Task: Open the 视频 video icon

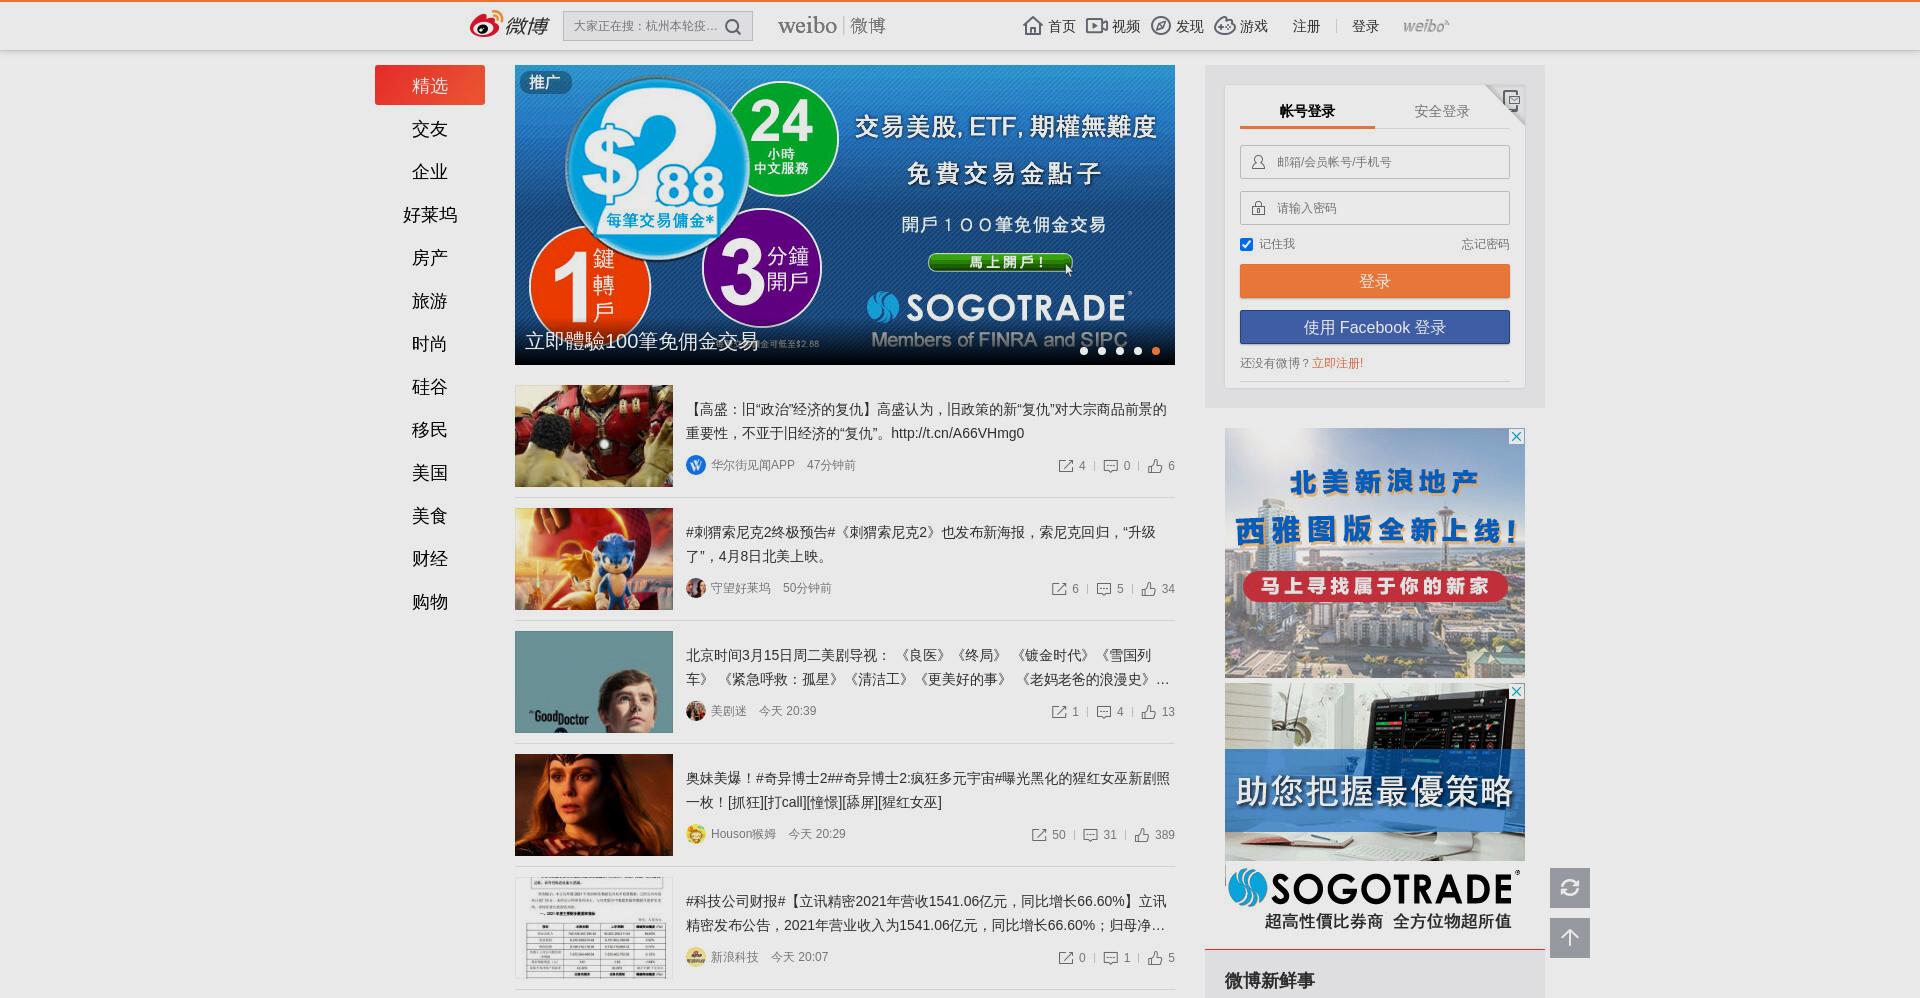Action: point(1097,26)
